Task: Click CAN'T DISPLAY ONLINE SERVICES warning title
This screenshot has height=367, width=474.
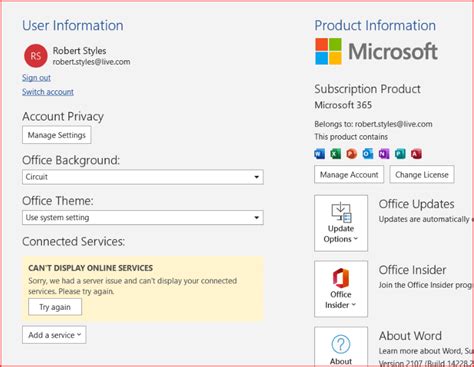Action: 91,268
